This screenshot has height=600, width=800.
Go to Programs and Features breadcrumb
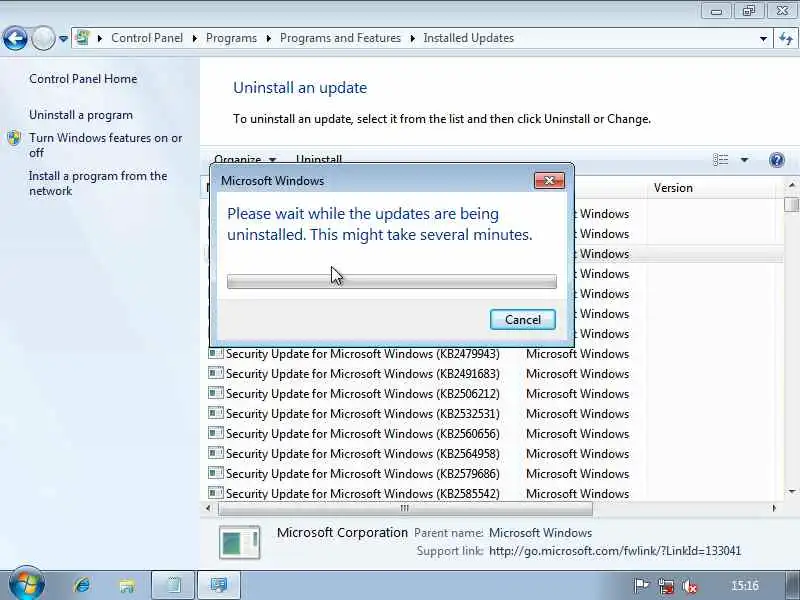[340, 38]
